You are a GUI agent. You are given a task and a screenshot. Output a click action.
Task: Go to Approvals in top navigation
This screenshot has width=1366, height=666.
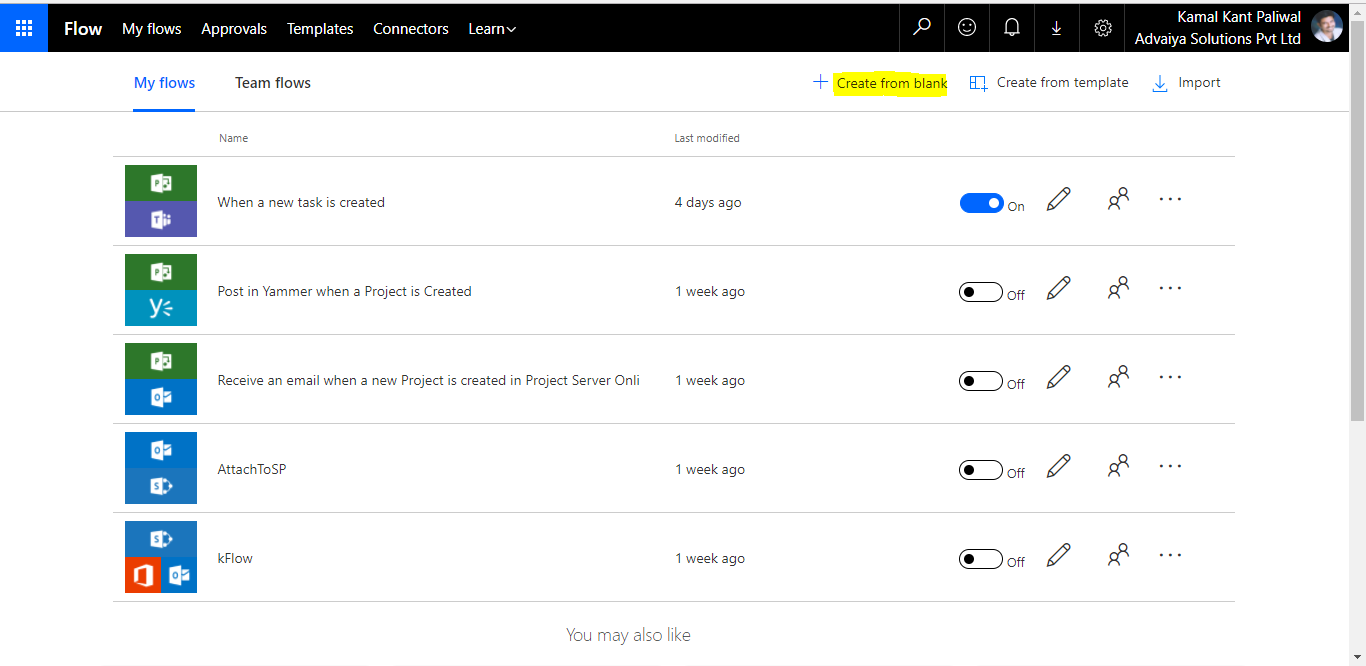click(x=234, y=29)
